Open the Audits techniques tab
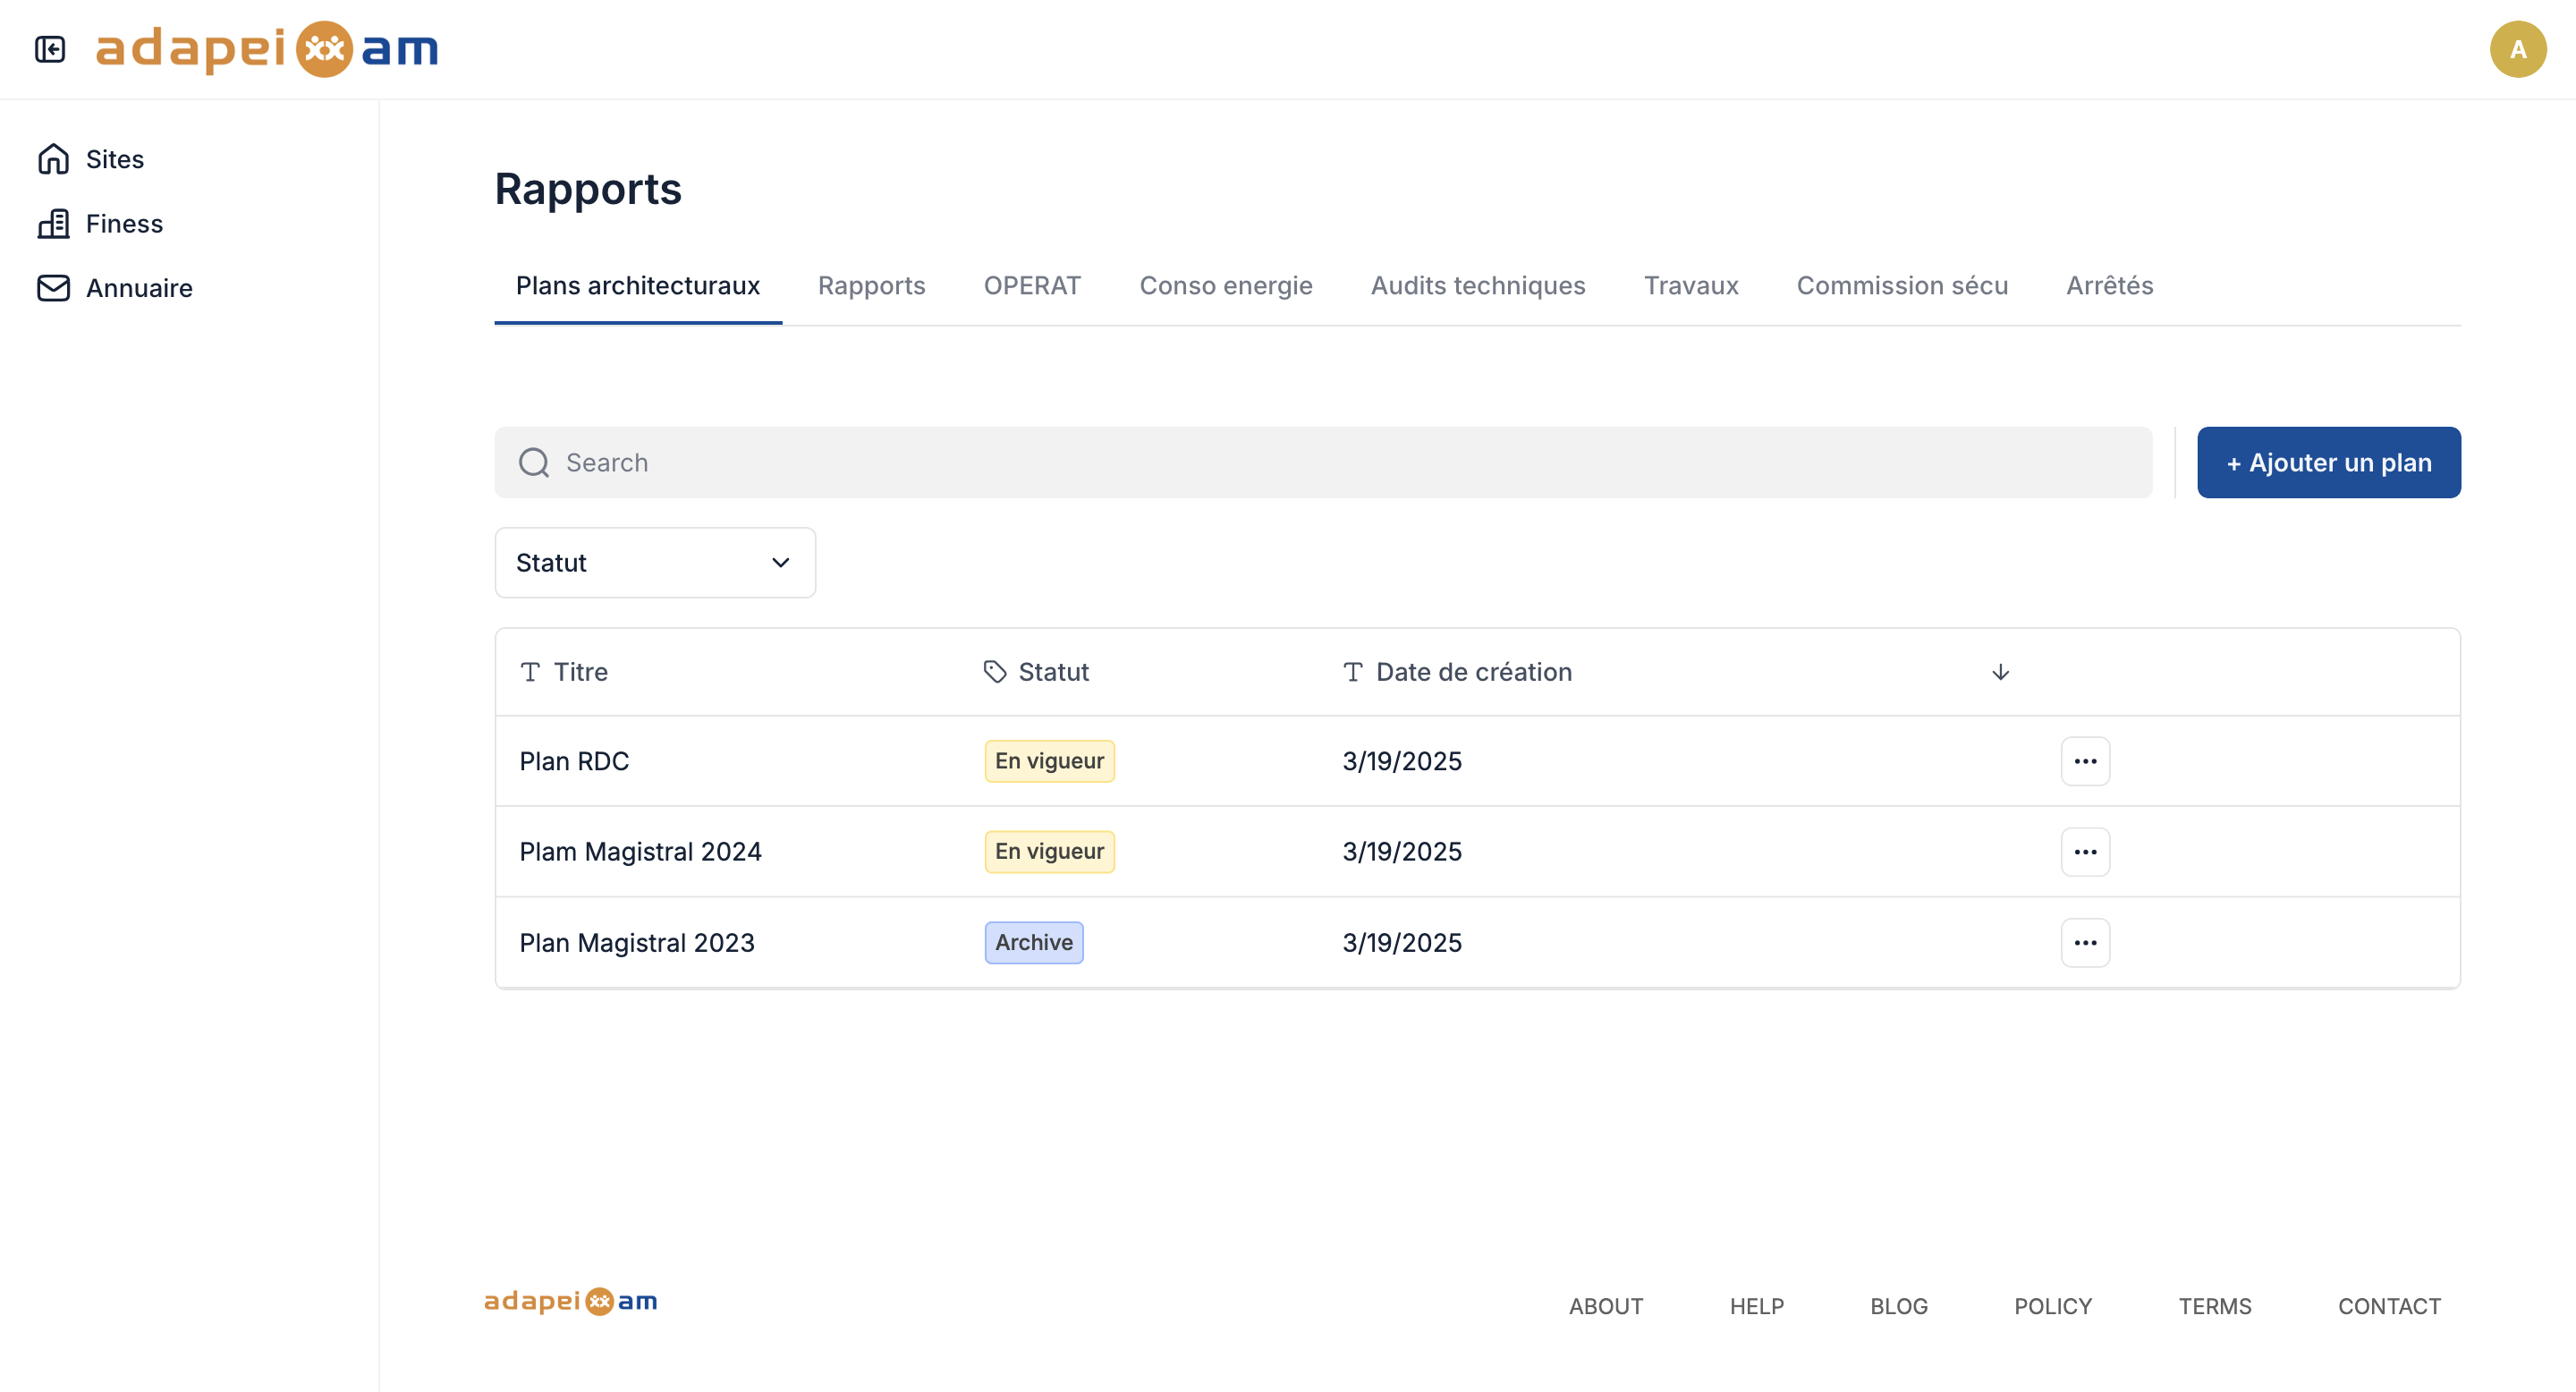This screenshot has height=1392, width=2576. (x=1477, y=286)
